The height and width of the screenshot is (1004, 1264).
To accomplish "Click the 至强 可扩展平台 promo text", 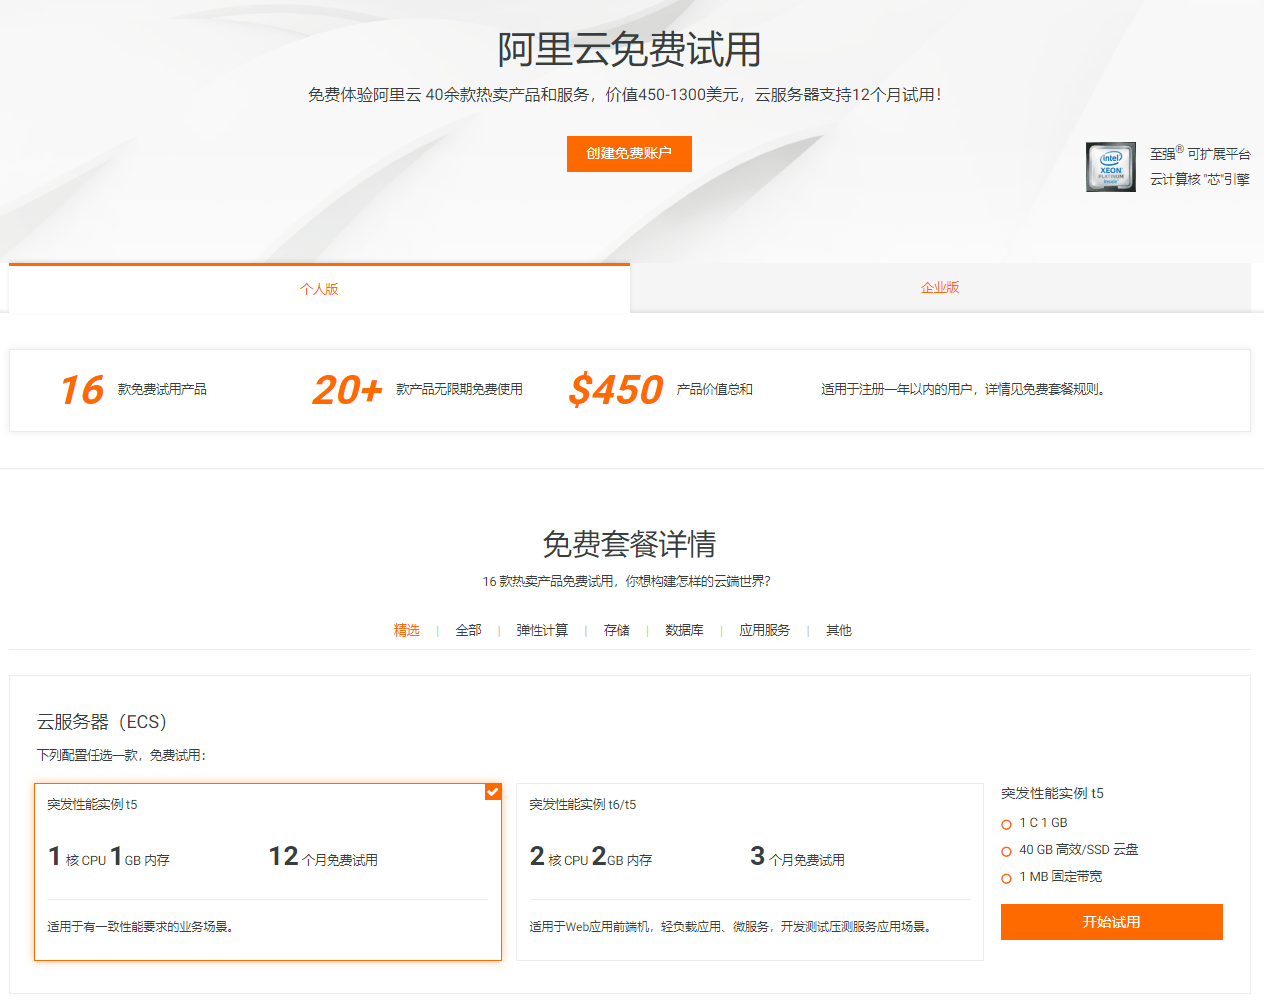I will [x=1199, y=154].
